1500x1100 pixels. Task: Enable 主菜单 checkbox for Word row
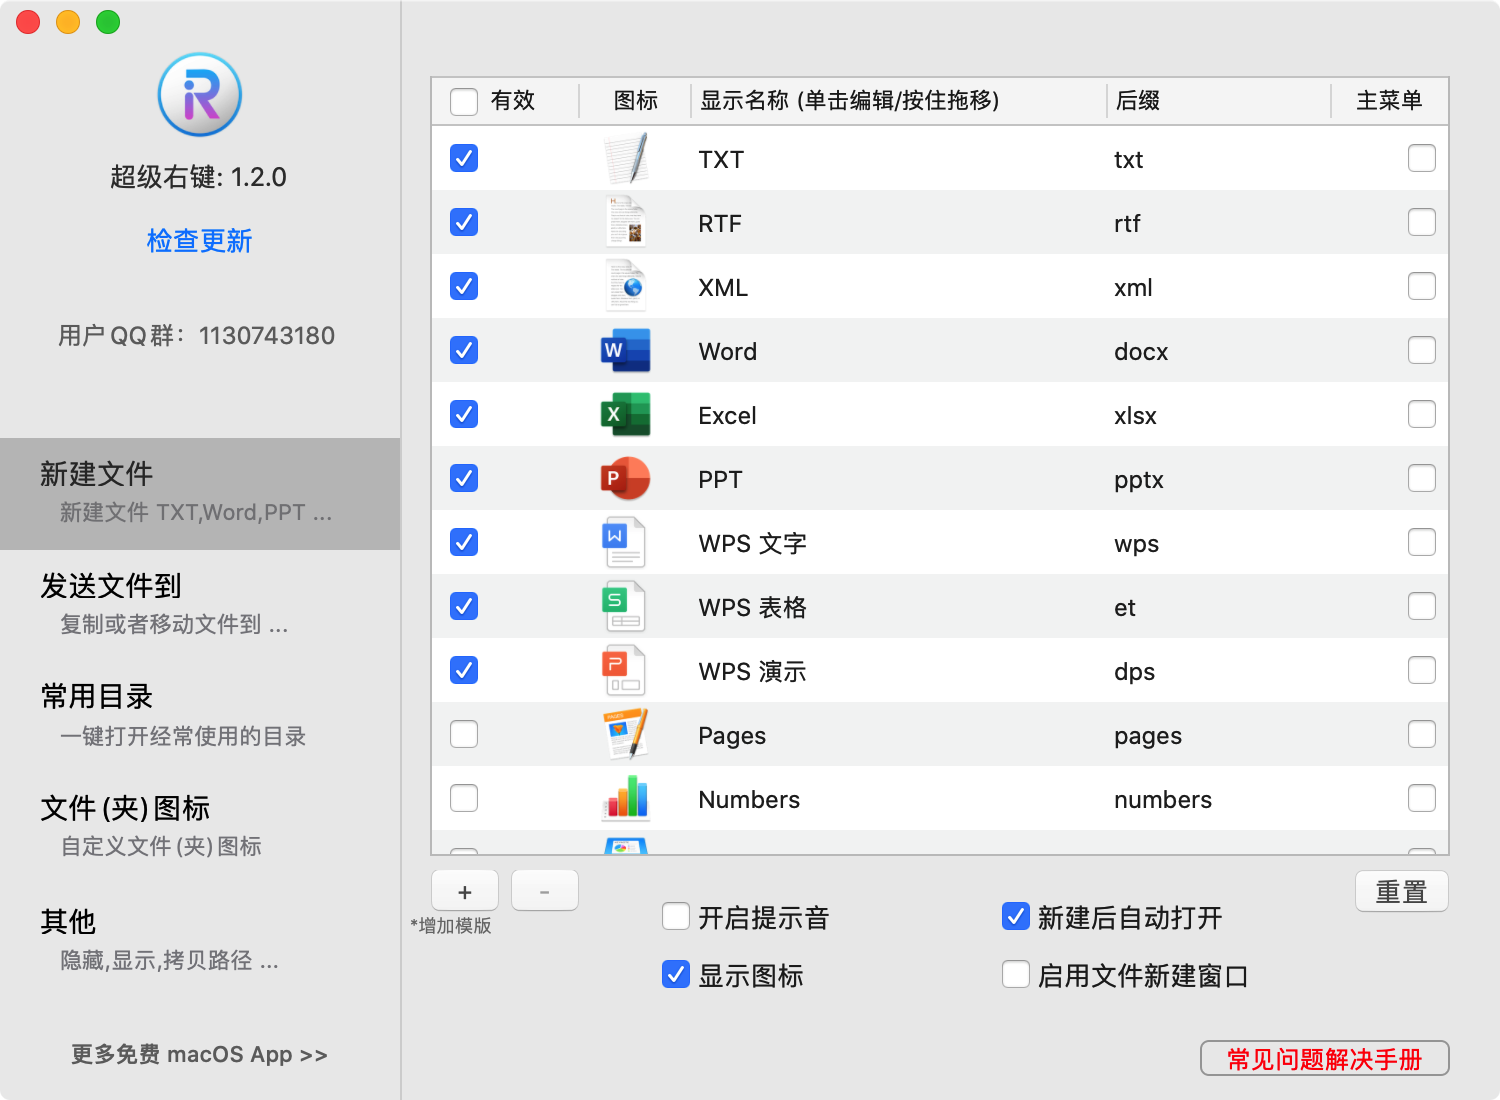coord(1422,350)
